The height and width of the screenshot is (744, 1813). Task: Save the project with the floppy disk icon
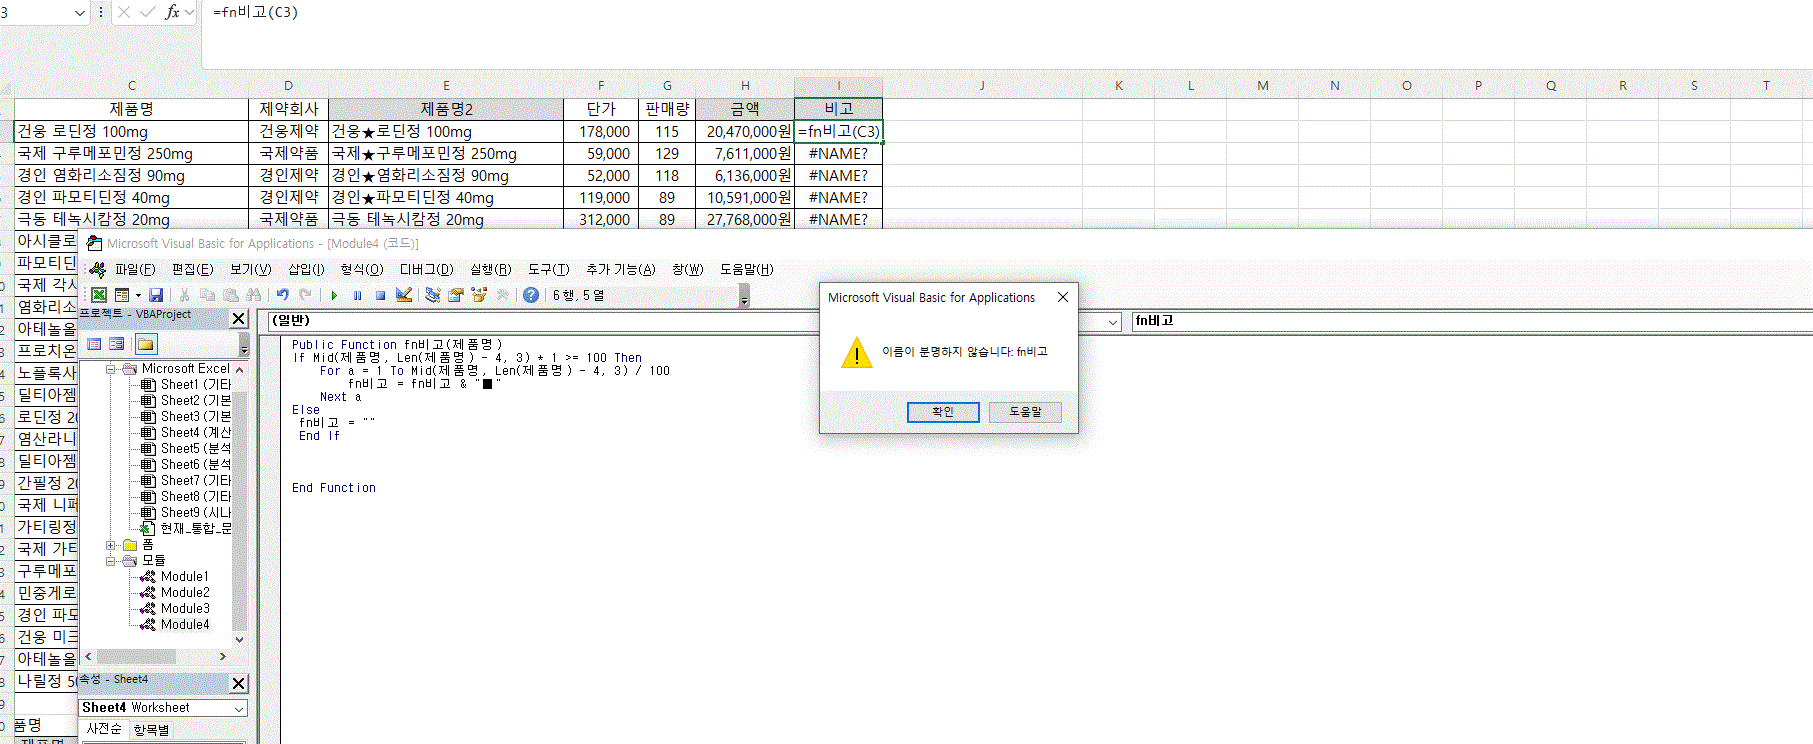pos(156,295)
